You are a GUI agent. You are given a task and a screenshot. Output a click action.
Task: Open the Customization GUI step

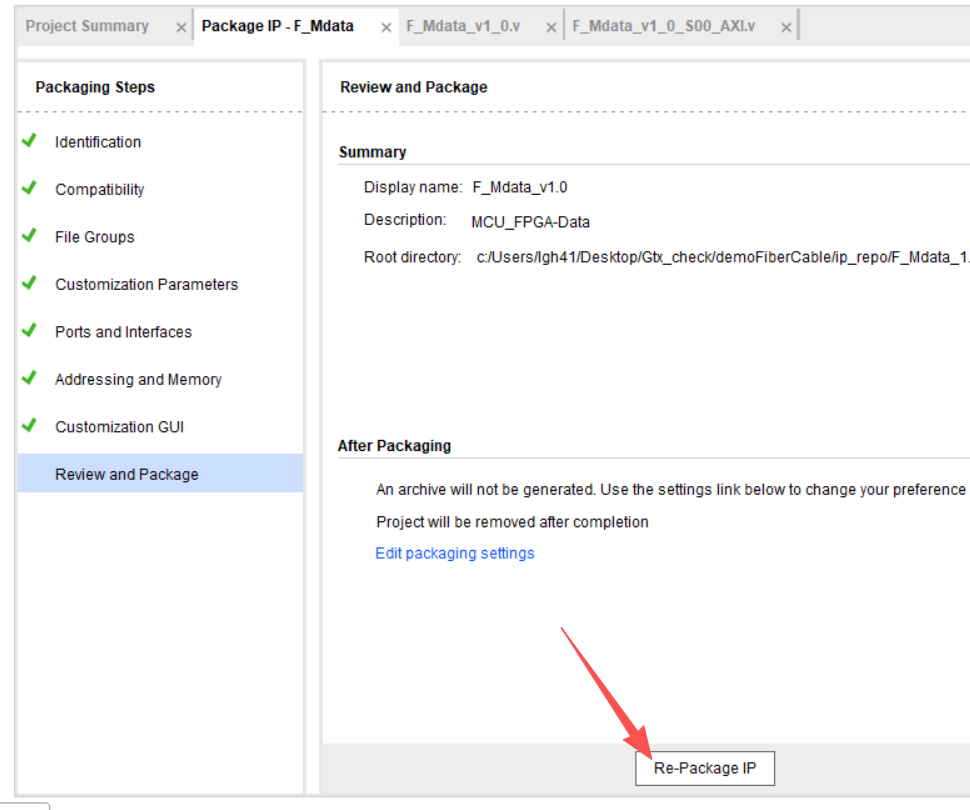pyautogui.click(x=119, y=427)
